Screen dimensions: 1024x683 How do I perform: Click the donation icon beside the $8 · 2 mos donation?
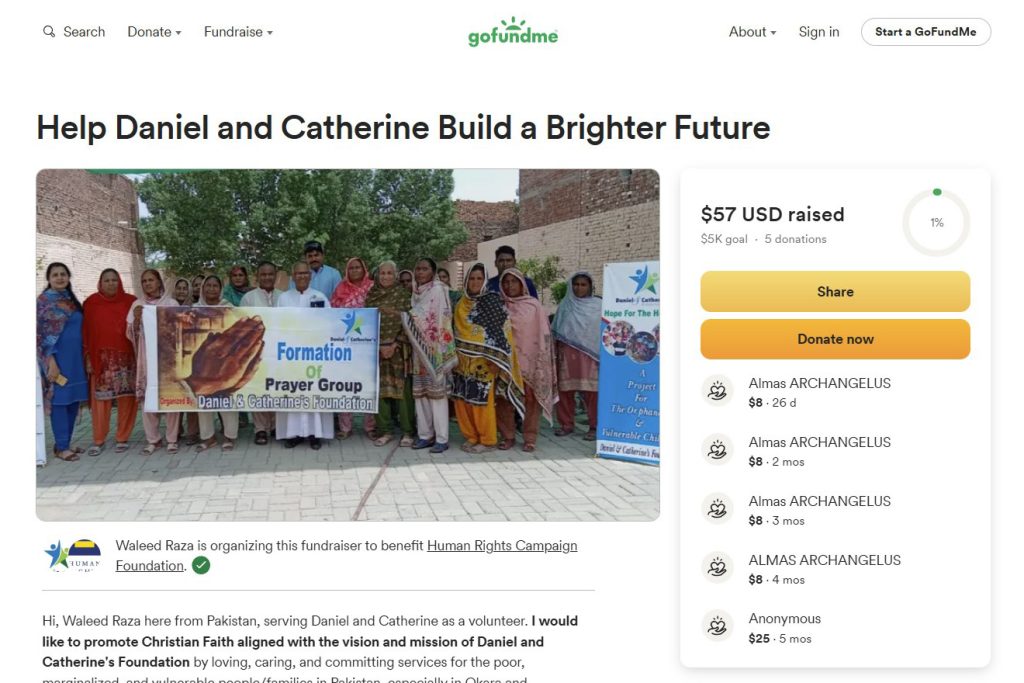click(717, 451)
